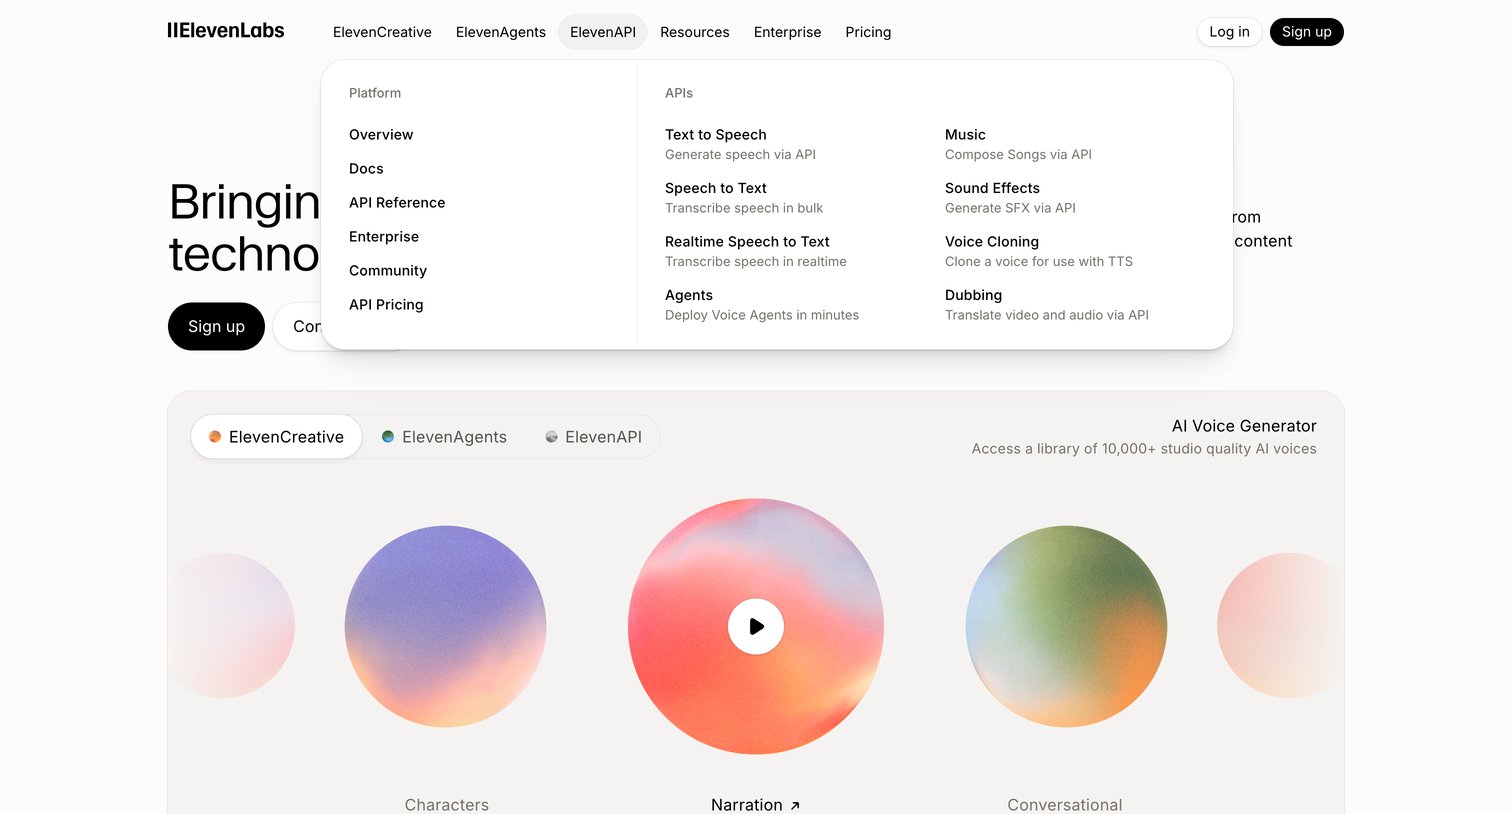1512x814 pixels.
Task: Click the ElevenAgents green dot icon
Action: click(388, 437)
